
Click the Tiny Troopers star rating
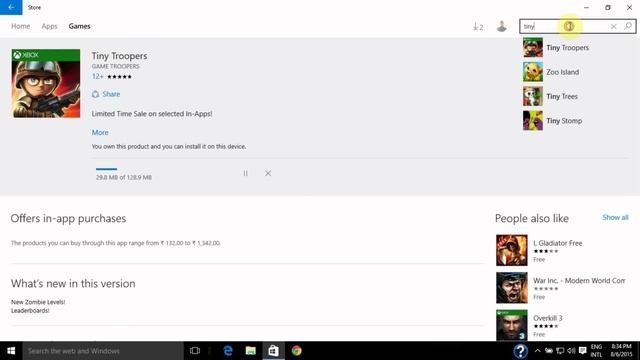pyautogui.click(x=119, y=77)
